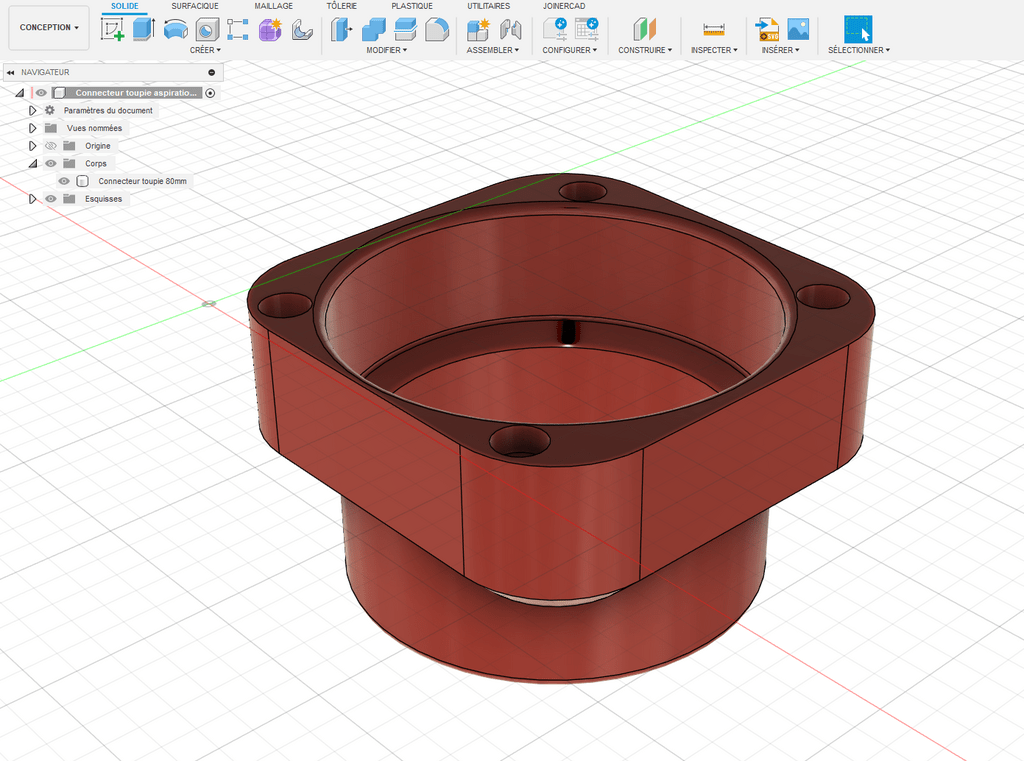
Task: Switch to the JoinerCAD tab
Action: coord(564,6)
